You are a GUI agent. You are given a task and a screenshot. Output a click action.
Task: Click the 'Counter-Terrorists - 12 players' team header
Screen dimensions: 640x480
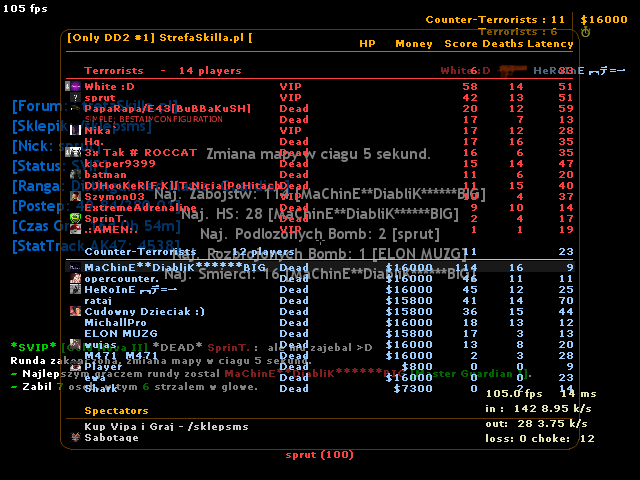click(189, 251)
